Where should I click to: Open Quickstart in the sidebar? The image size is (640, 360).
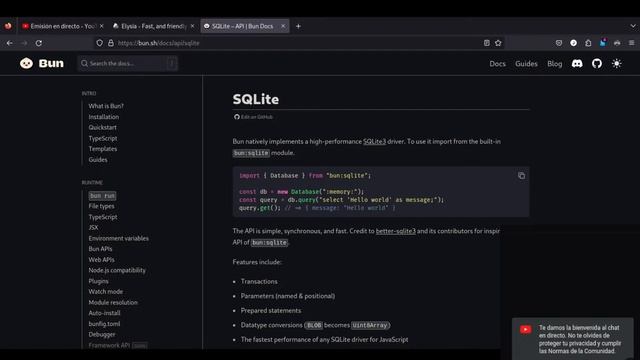pyautogui.click(x=102, y=127)
